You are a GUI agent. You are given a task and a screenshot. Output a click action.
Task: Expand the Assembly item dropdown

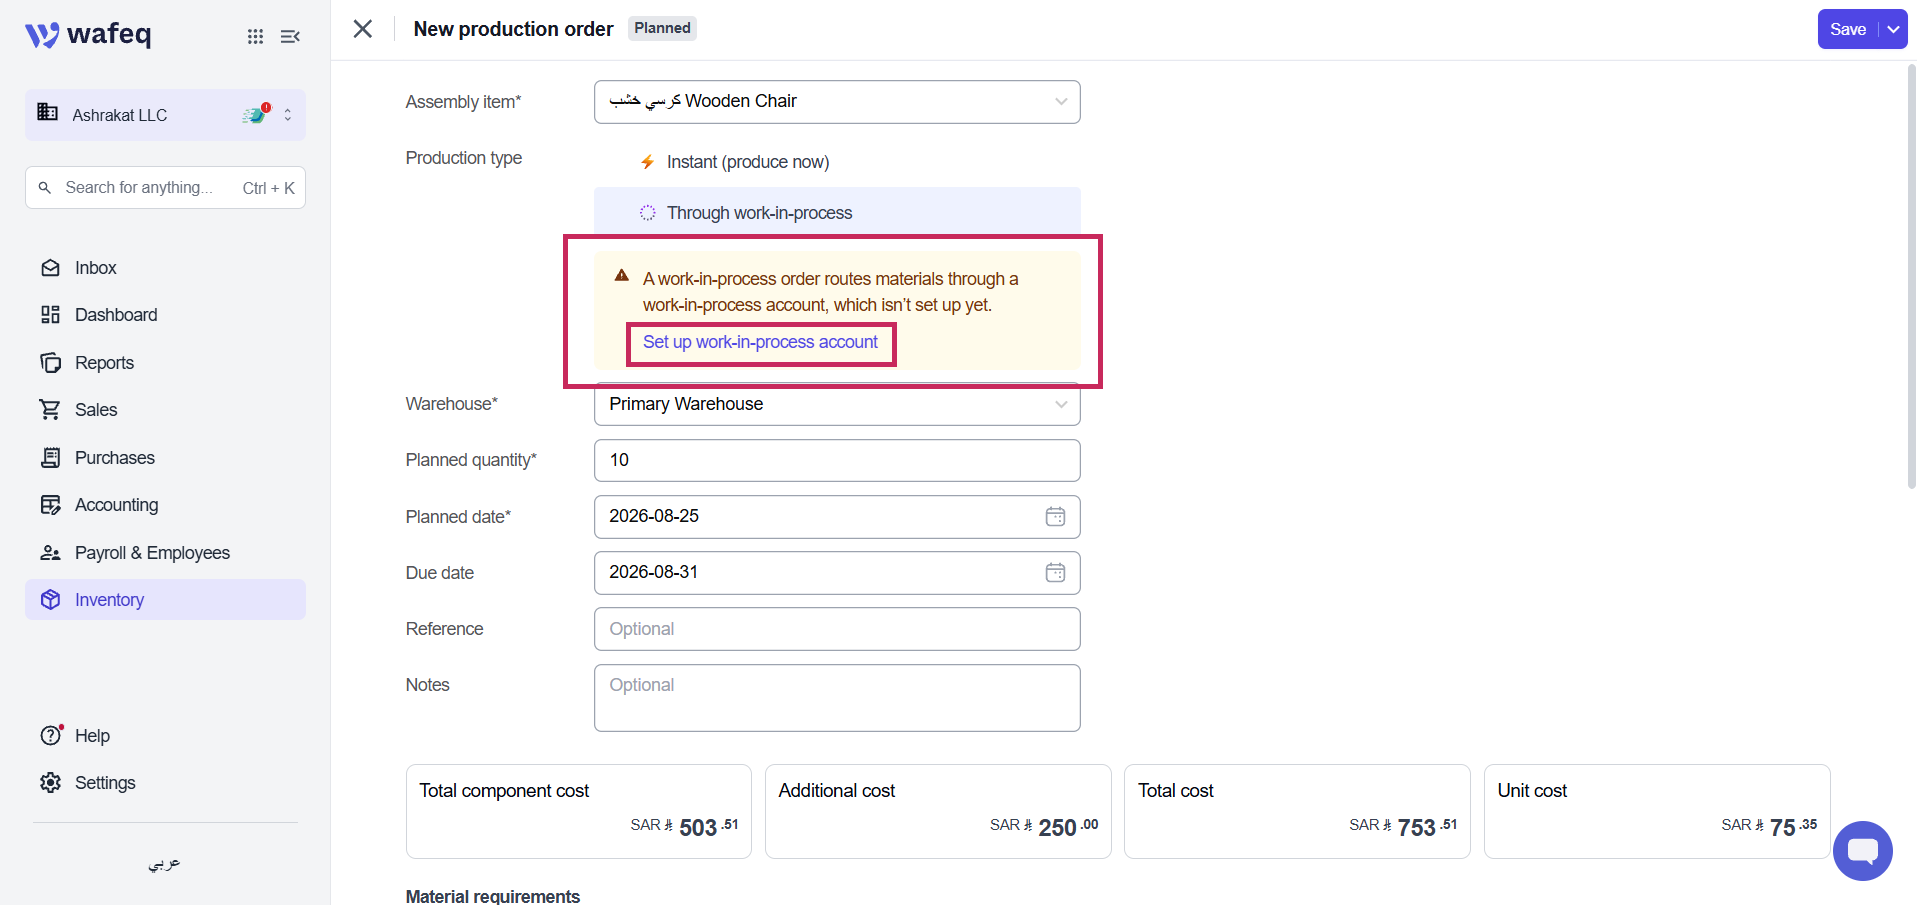(x=837, y=102)
